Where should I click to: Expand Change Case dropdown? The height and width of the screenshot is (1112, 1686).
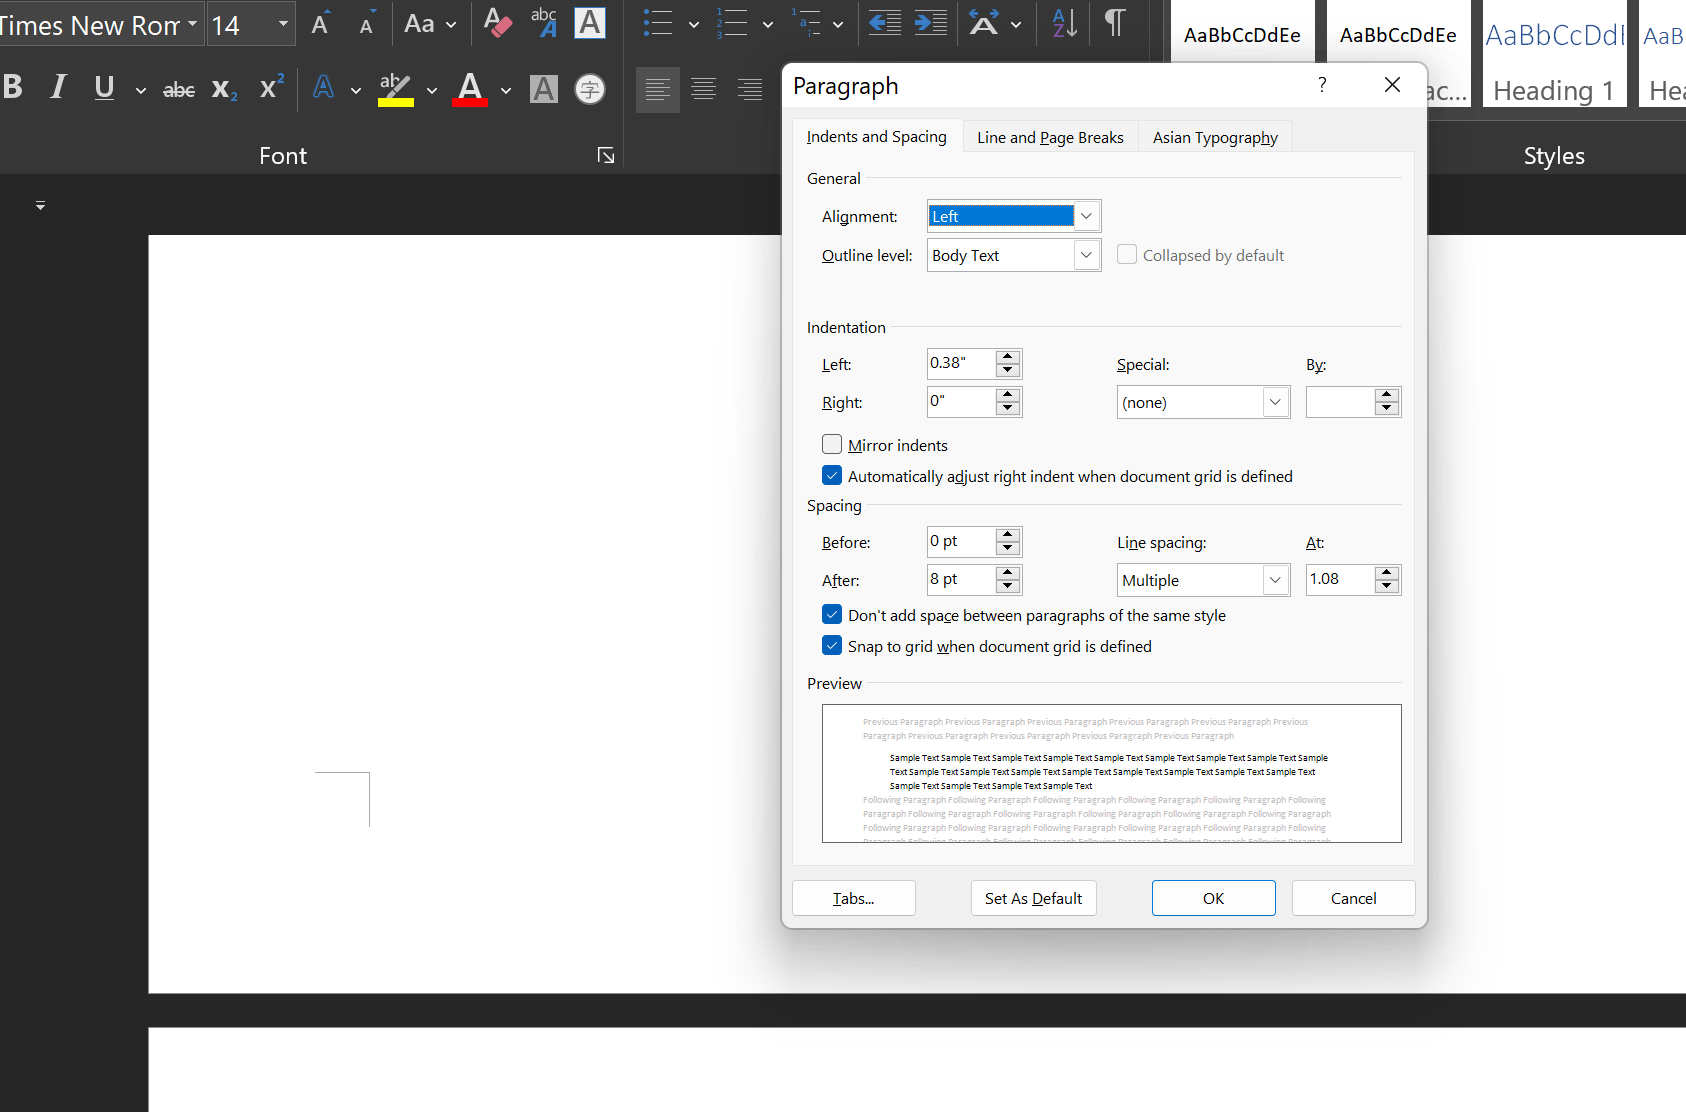[x=451, y=24]
